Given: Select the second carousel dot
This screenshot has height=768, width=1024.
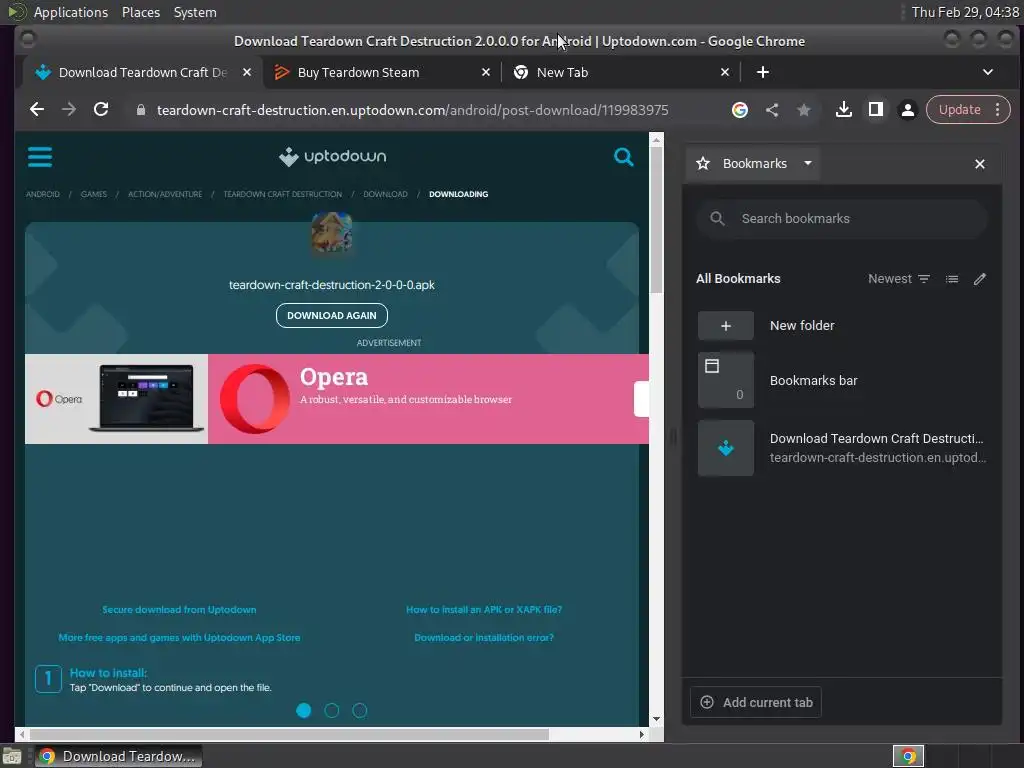Looking at the screenshot, I should pyautogui.click(x=332, y=711).
